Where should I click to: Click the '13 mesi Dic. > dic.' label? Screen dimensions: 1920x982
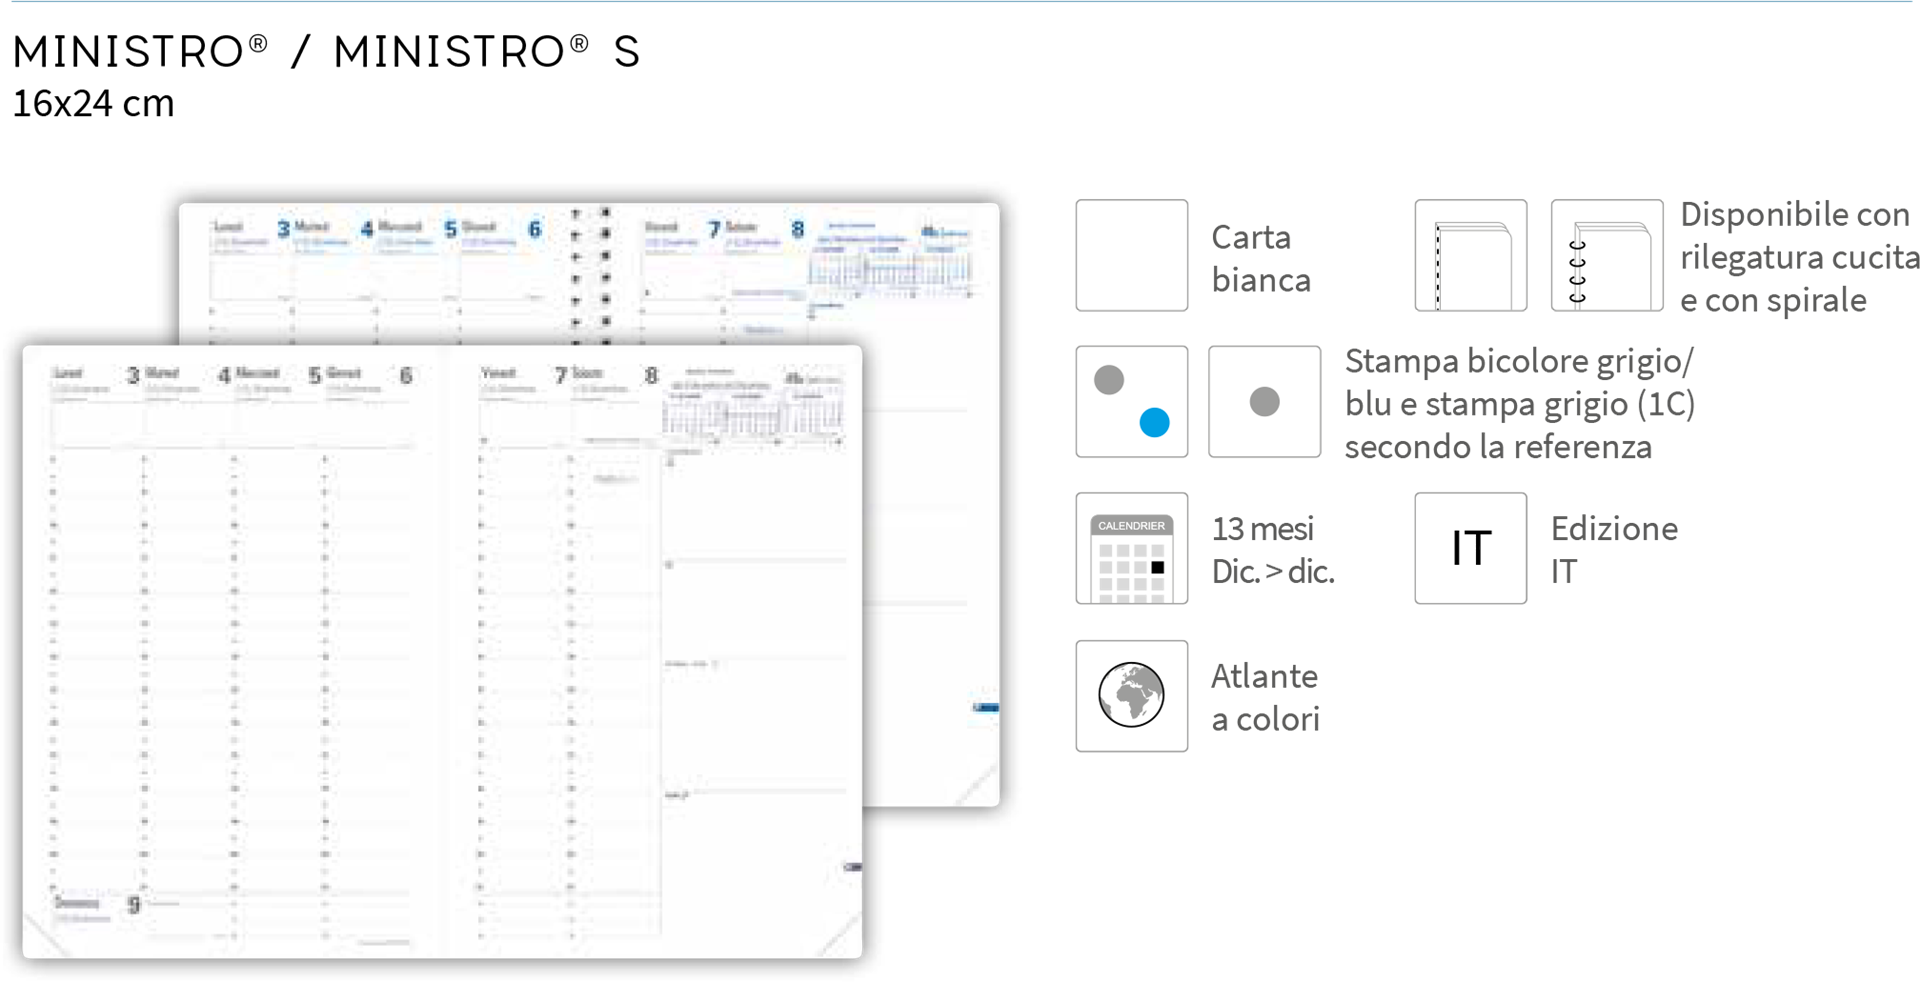1273,550
